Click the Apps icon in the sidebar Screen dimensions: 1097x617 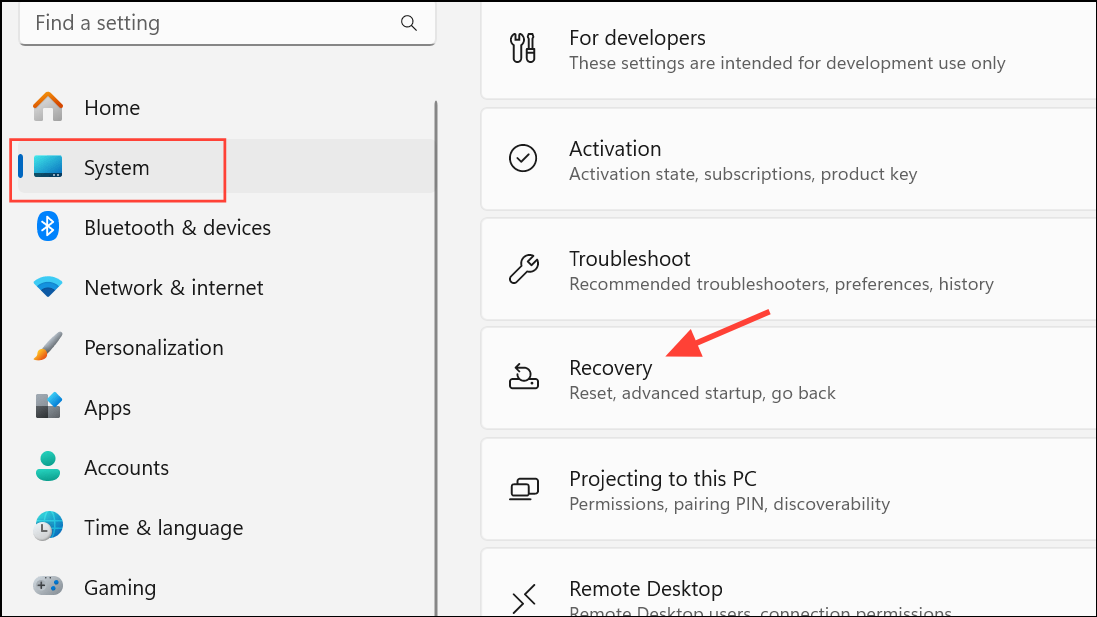47,407
